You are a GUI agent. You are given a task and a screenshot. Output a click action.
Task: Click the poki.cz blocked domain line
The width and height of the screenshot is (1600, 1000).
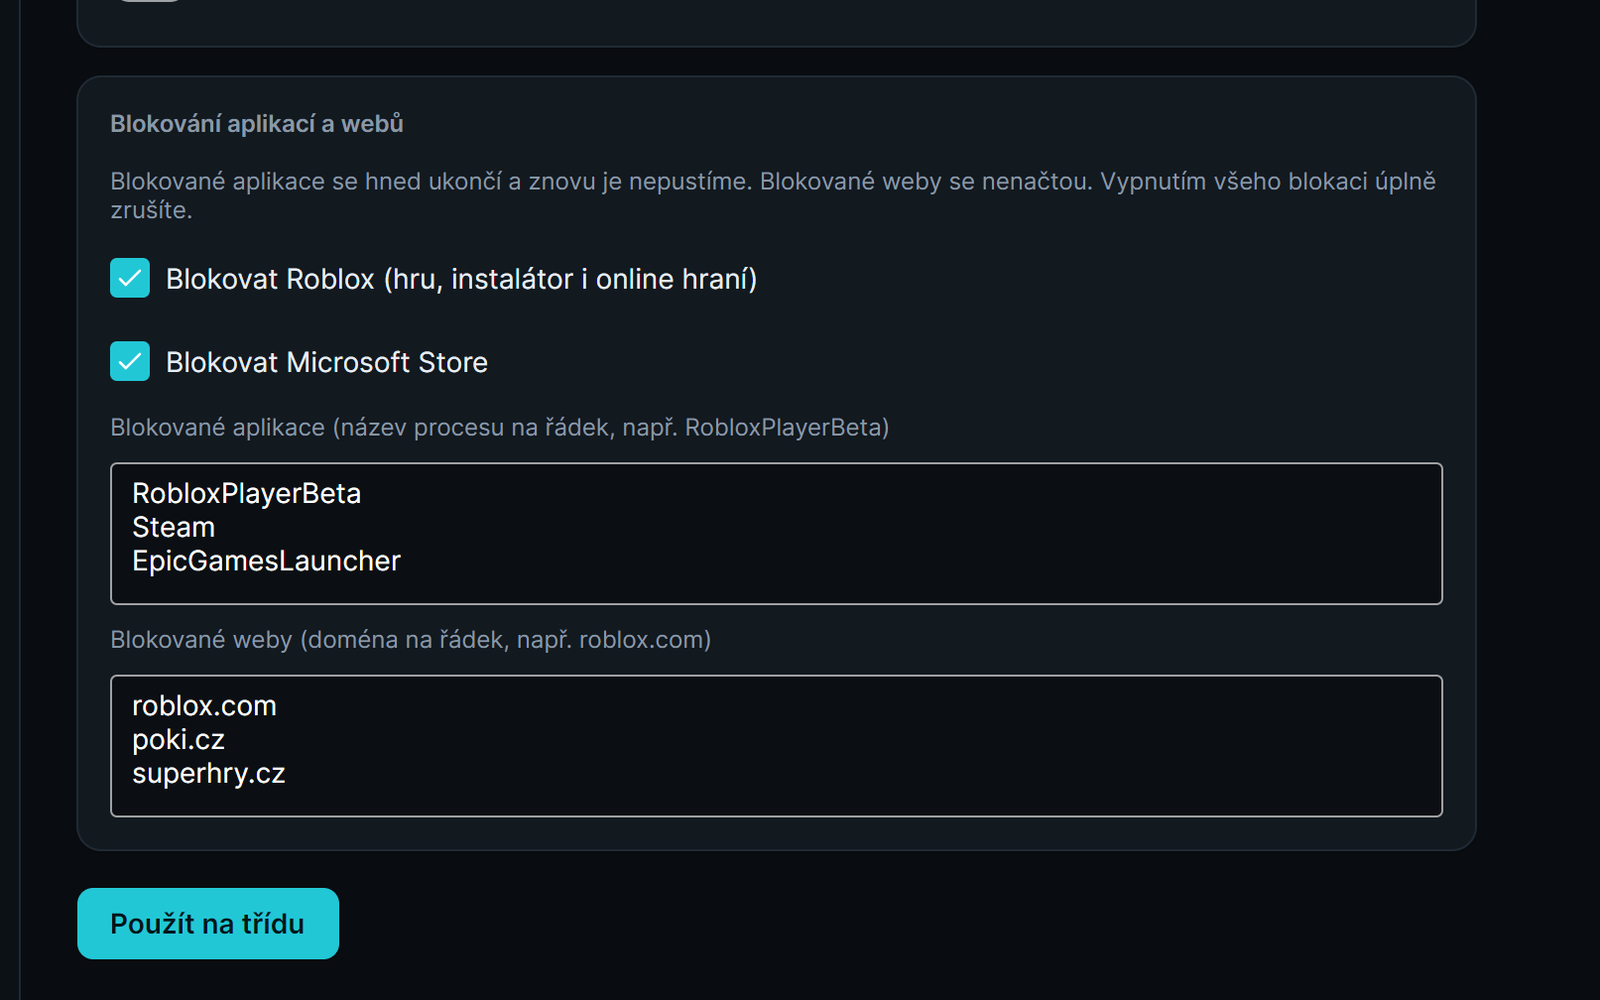pos(178,740)
